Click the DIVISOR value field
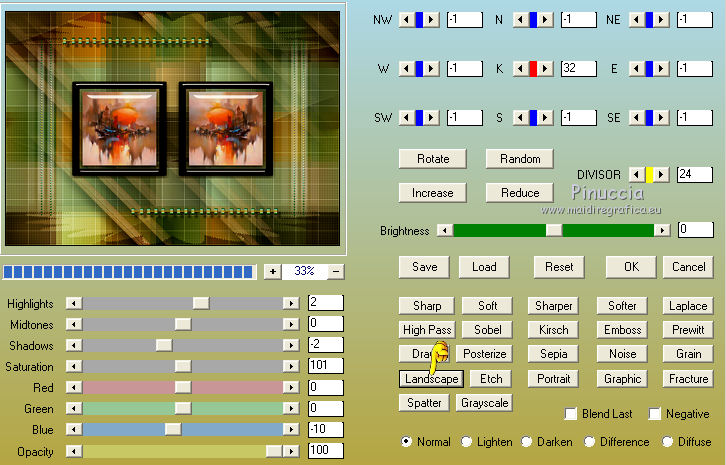Viewport: 726px width, 465px height. point(695,175)
